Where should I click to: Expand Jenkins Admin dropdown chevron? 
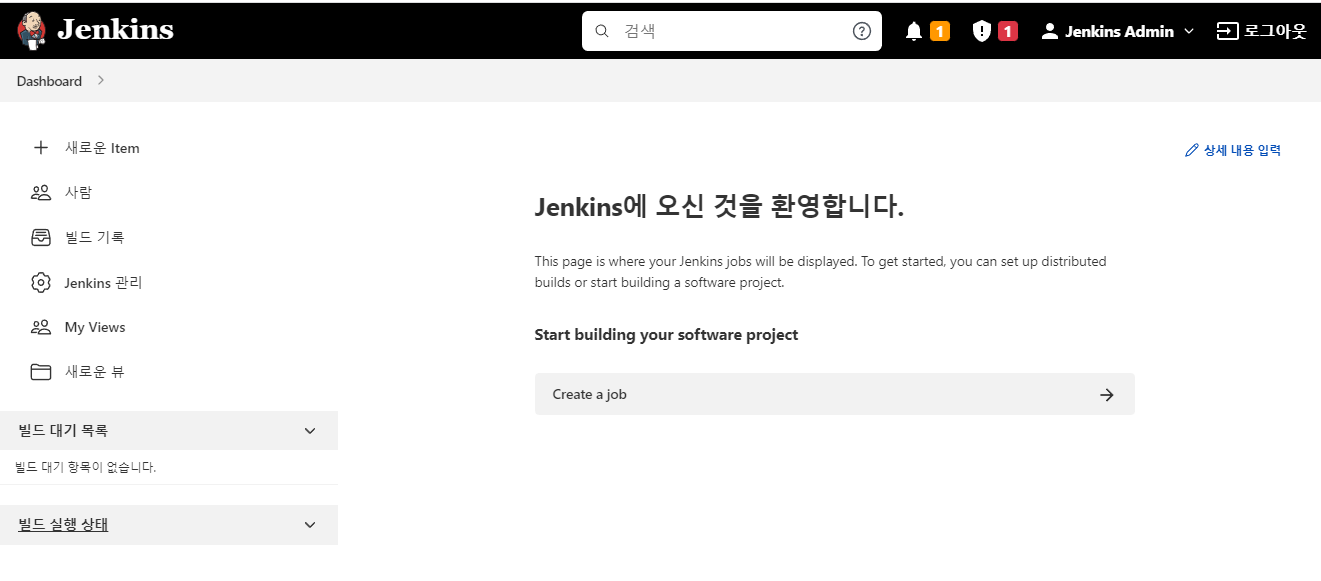click(1189, 31)
